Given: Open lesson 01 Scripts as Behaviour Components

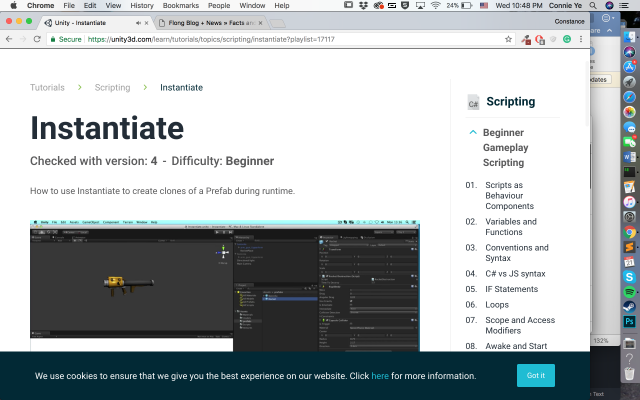Looking at the screenshot, I should coord(510,196).
